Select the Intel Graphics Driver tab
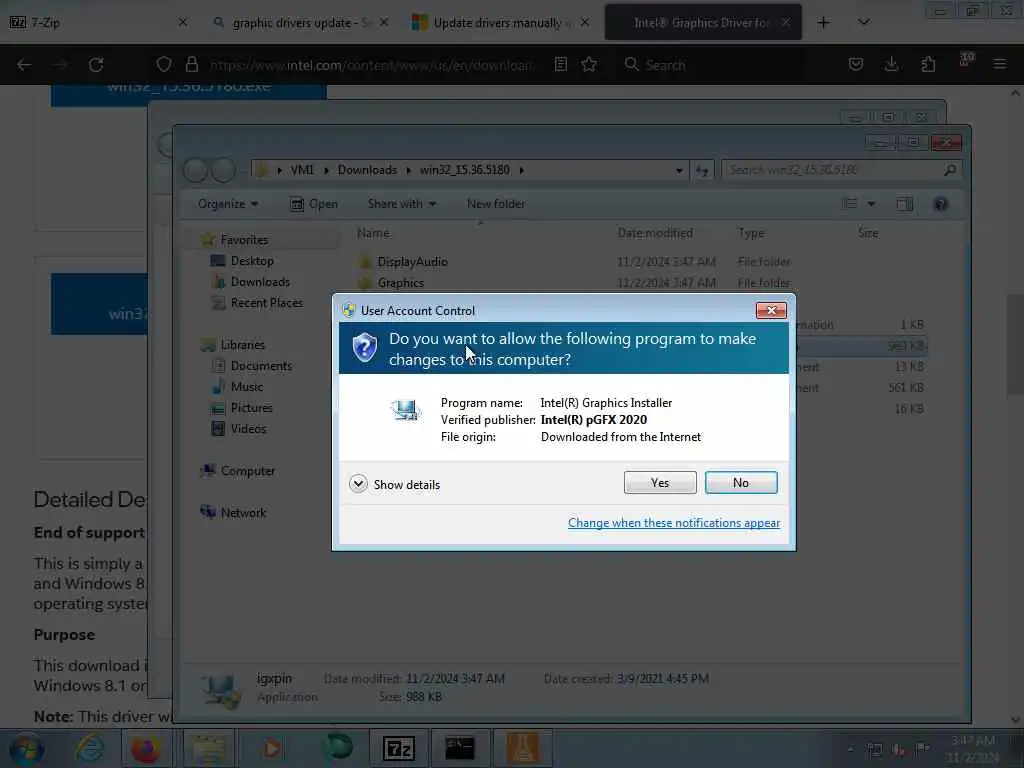Image resolution: width=1024 pixels, height=768 pixels. click(701, 22)
